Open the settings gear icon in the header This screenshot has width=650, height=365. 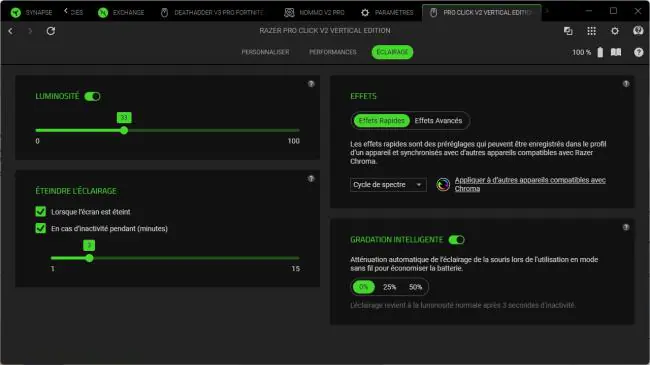point(615,31)
